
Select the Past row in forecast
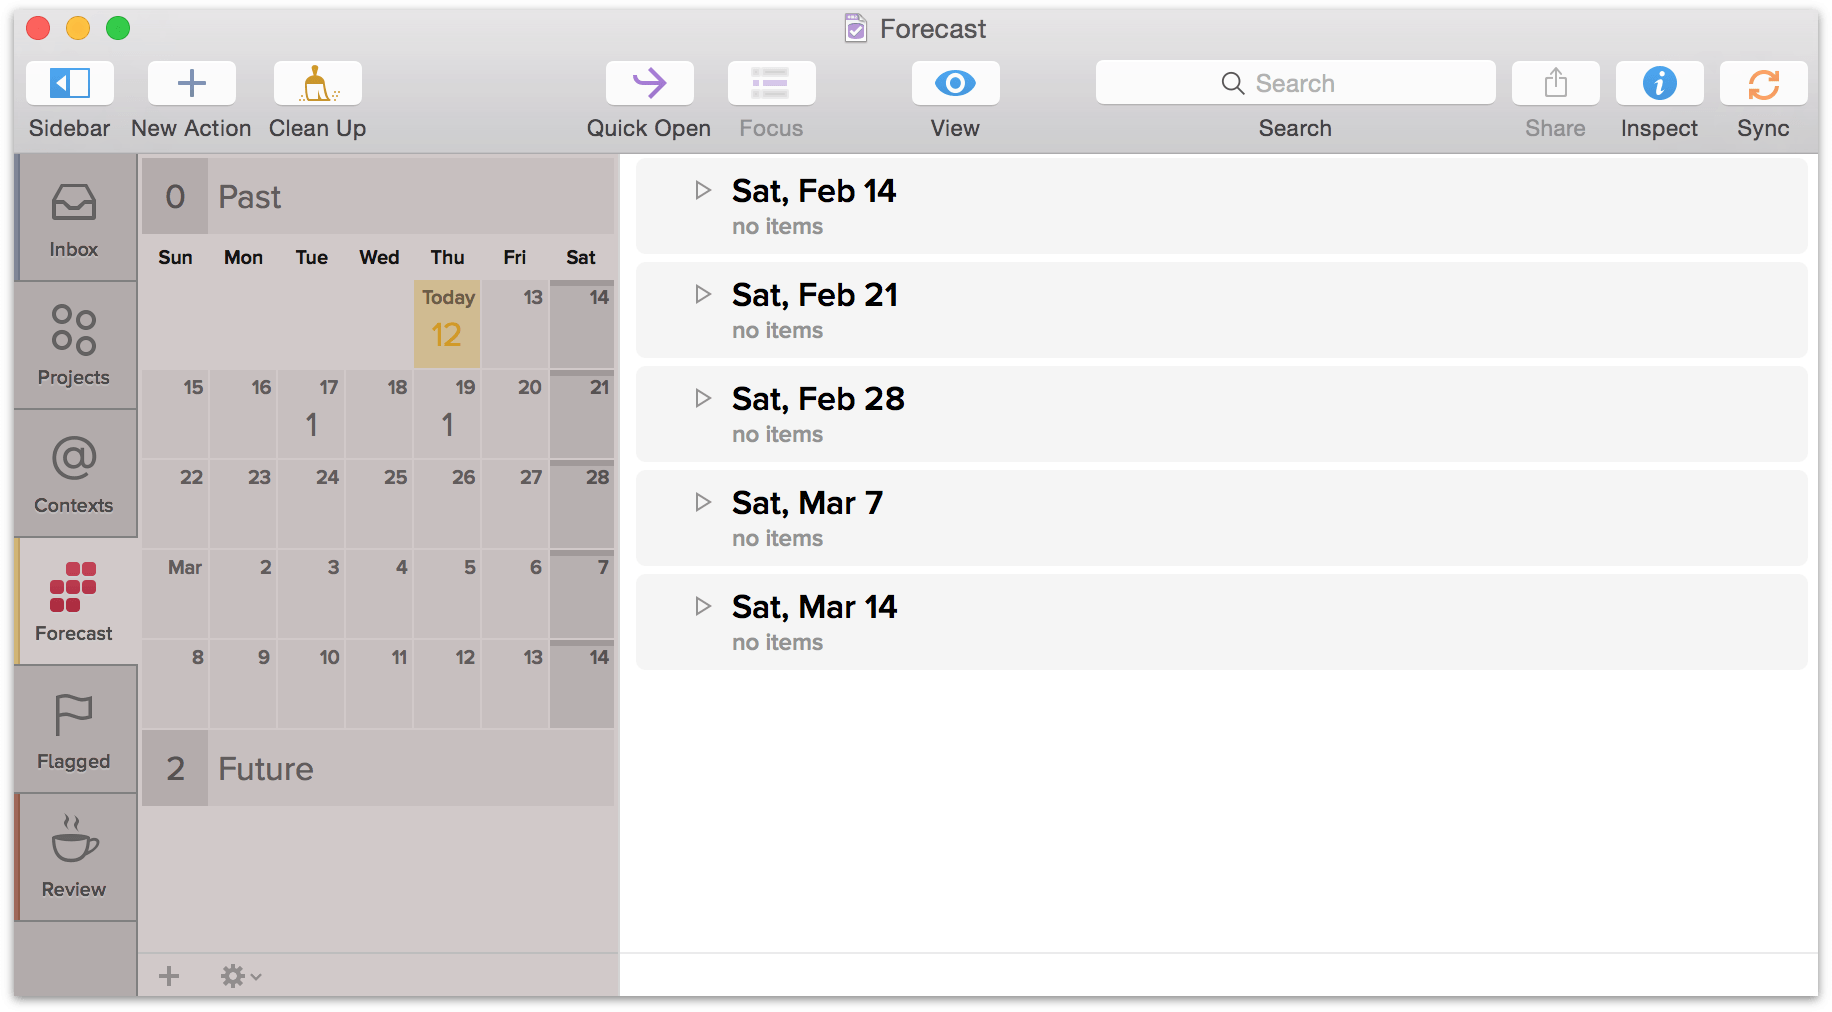378,196
